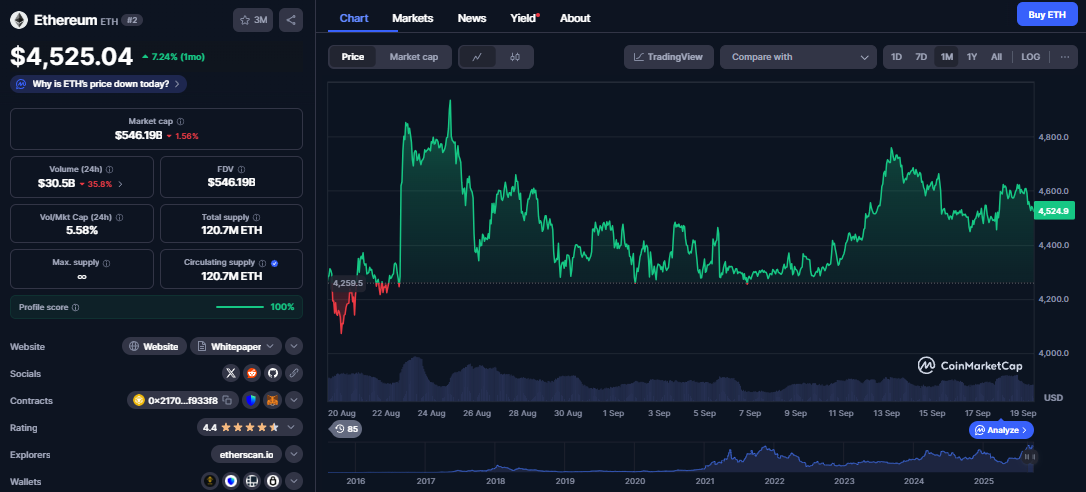The image size is (1086, 492).
Task: Select the candlestick chart style
Action: coord(515,57)
